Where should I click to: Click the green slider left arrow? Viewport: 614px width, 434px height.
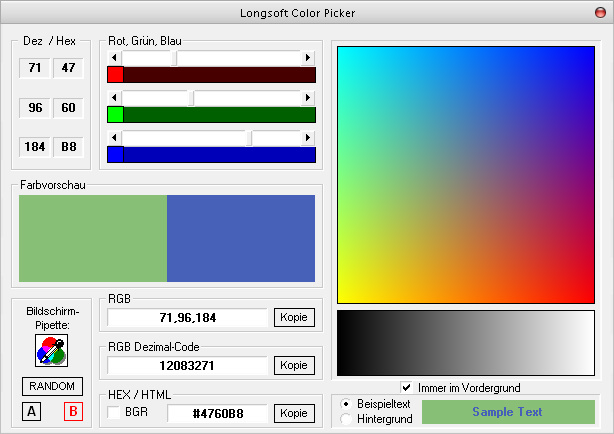[114, 98]
